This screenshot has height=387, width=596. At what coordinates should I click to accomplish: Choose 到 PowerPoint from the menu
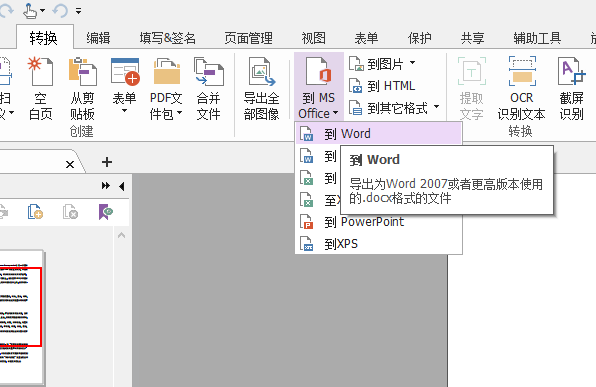click(379, 222)
